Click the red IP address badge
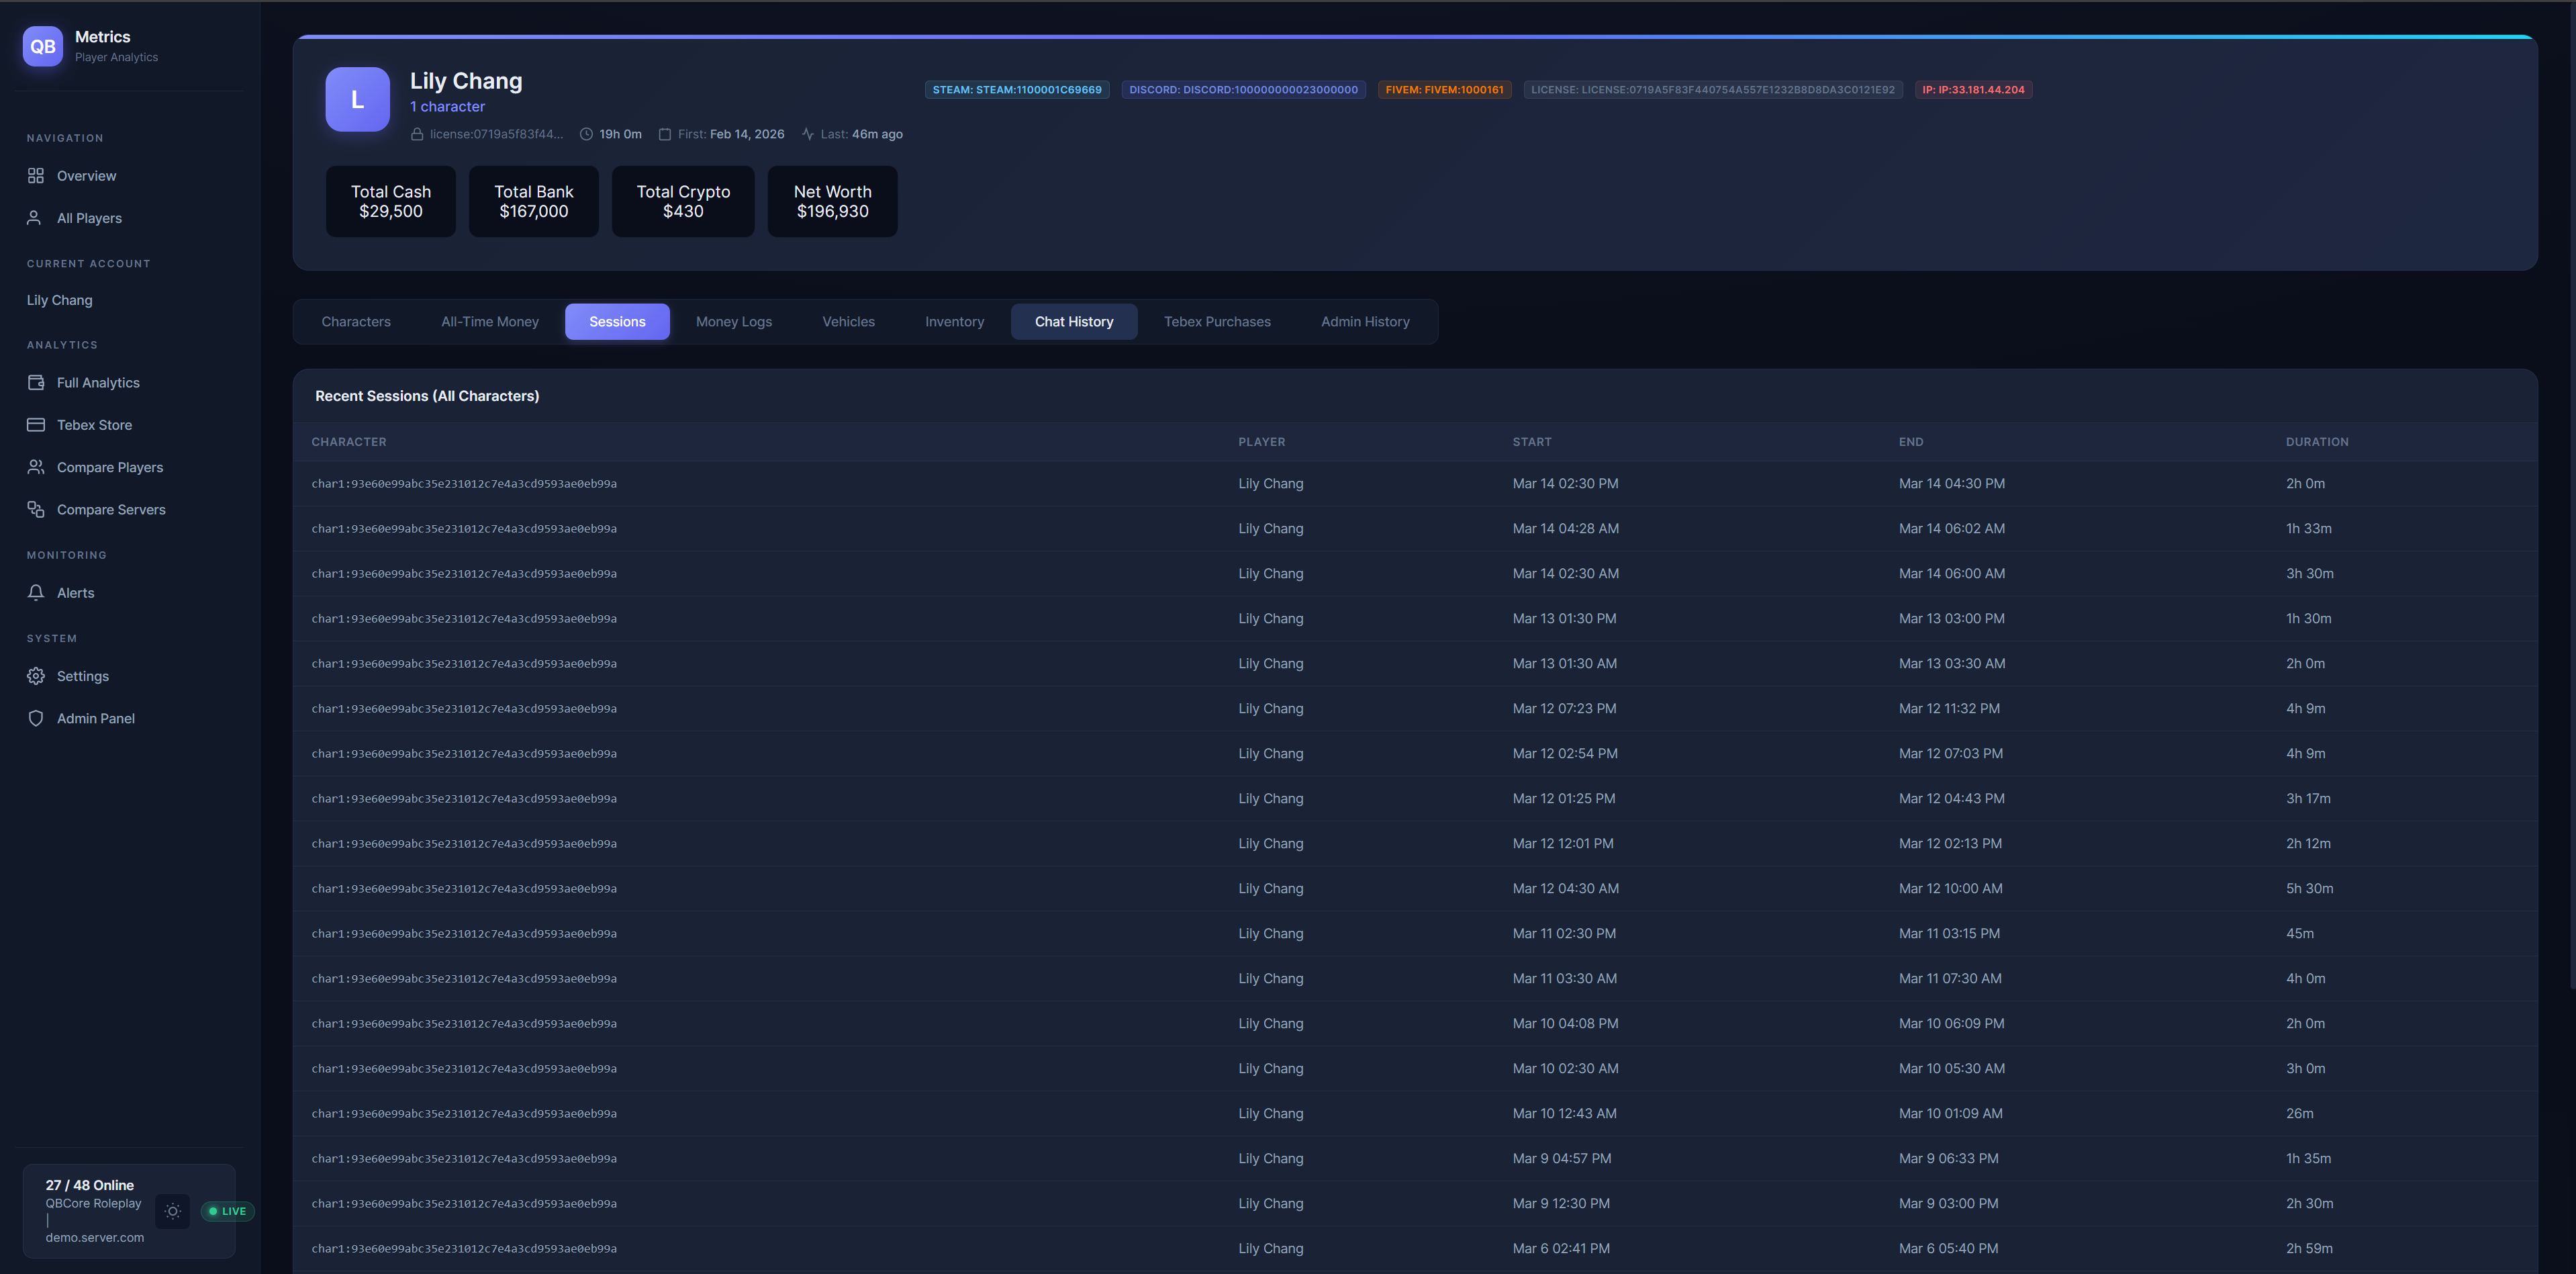Viewport: 2576px width, 1274px height. tap(1972, 90)
